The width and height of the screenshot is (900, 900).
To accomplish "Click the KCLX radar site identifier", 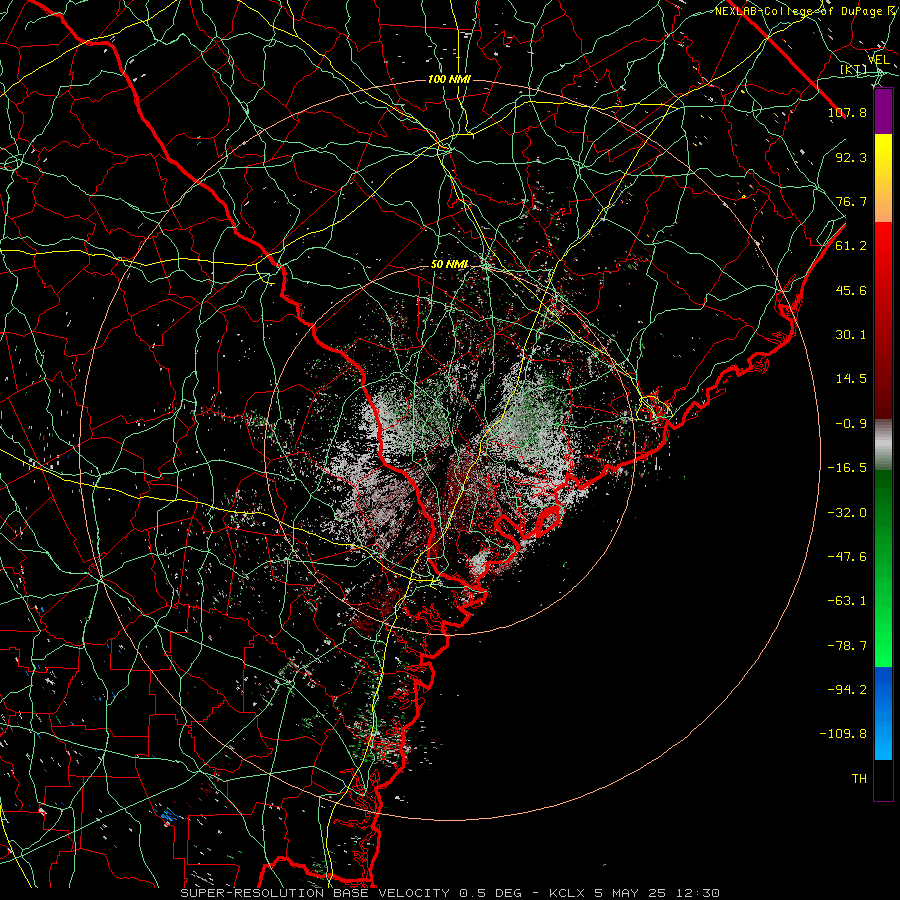I will tap(567, 893).
